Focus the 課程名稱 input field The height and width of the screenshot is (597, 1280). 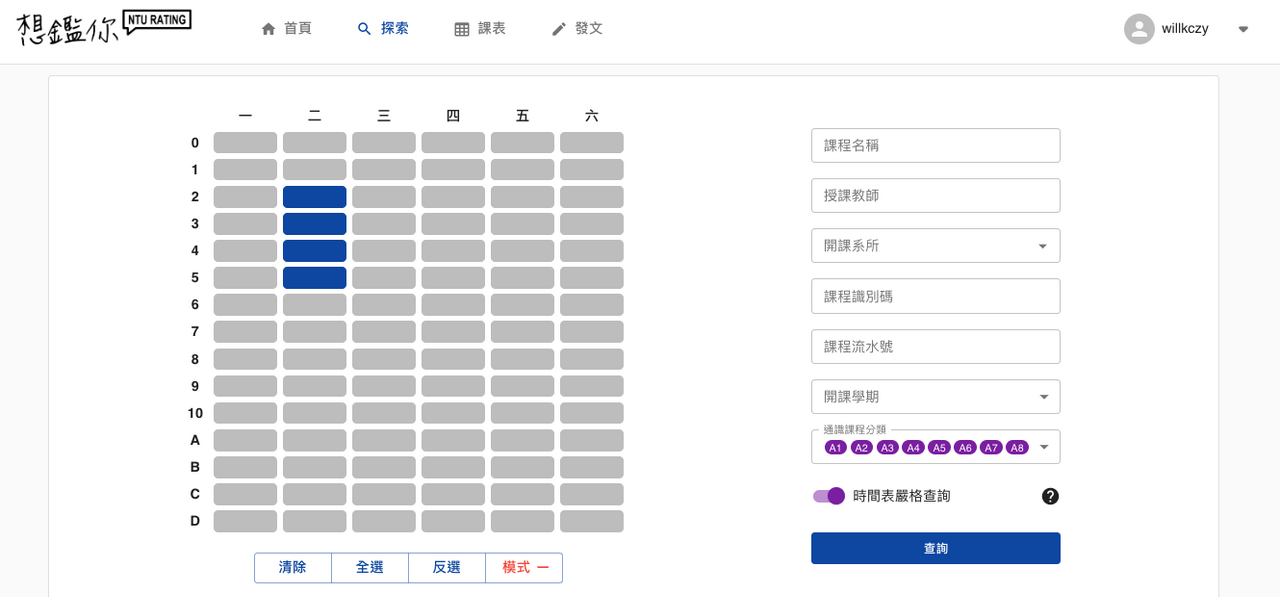(x=935, y=146)
